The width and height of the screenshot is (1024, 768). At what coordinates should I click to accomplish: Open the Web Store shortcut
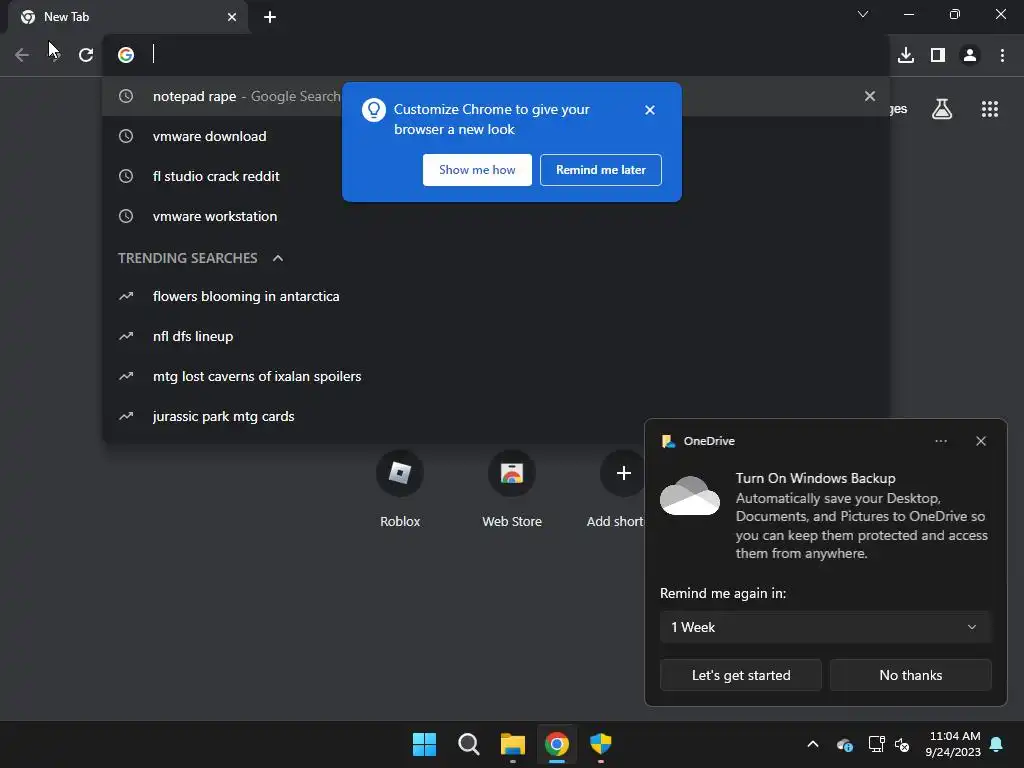point(512,490)
